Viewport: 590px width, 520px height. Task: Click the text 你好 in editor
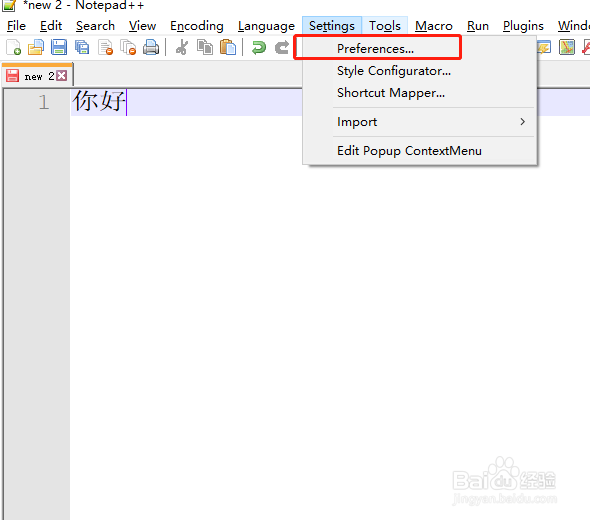click(99, 101)
